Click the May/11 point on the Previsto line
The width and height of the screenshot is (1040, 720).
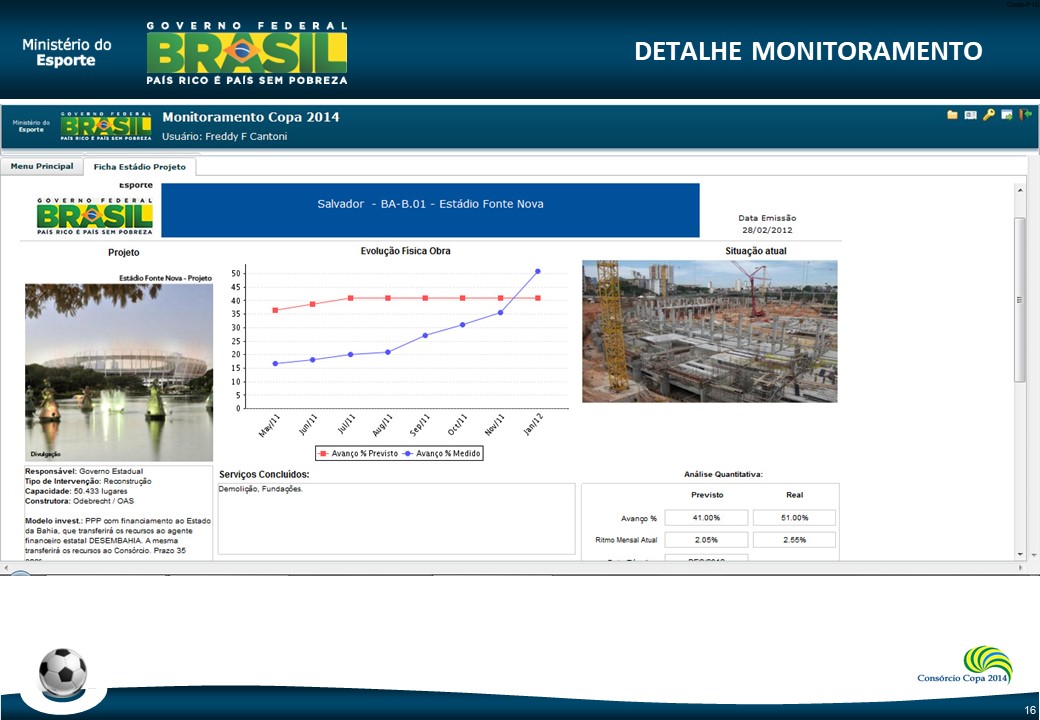click(x=275, y=310)
